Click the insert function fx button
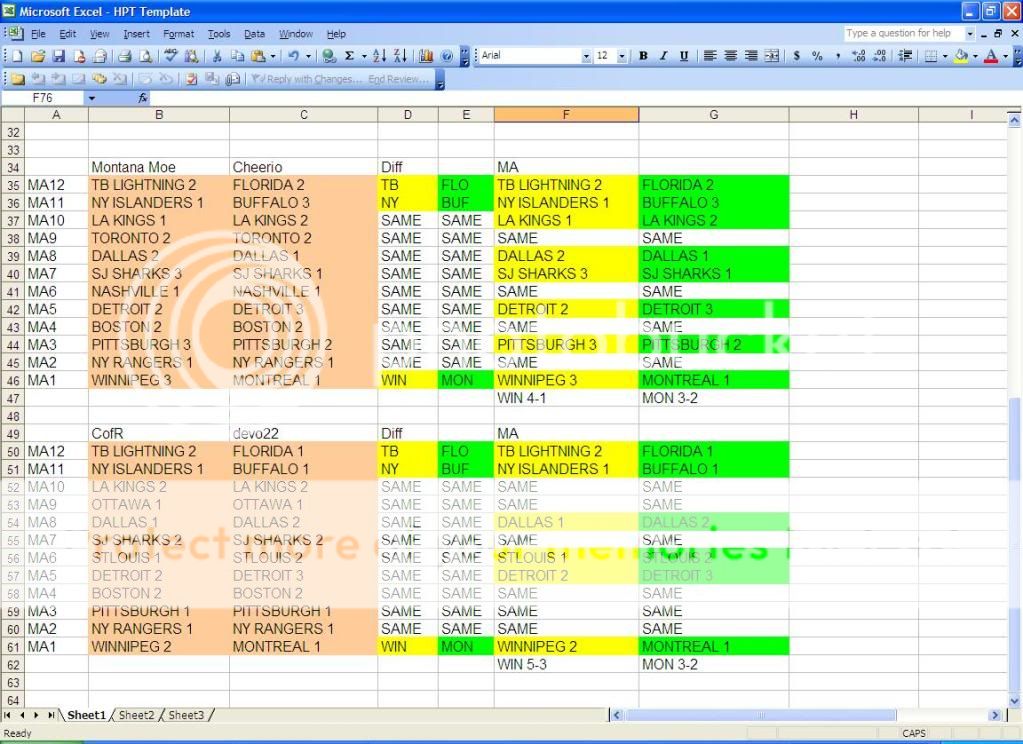 coord(143,98)
